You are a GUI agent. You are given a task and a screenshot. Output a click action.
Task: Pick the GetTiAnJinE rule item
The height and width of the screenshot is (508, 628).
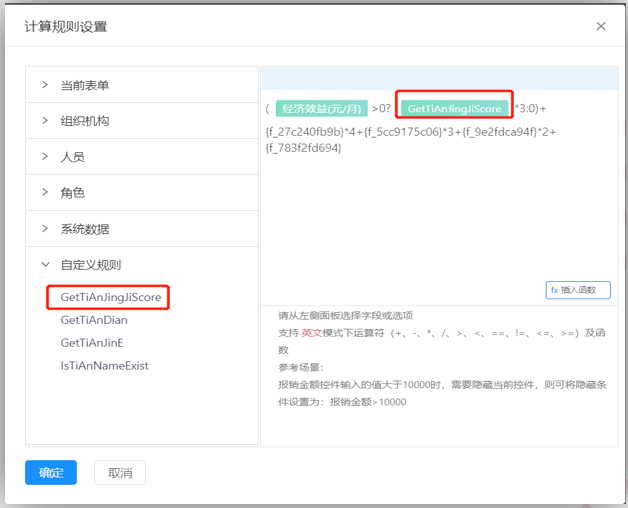coord(93,343)
